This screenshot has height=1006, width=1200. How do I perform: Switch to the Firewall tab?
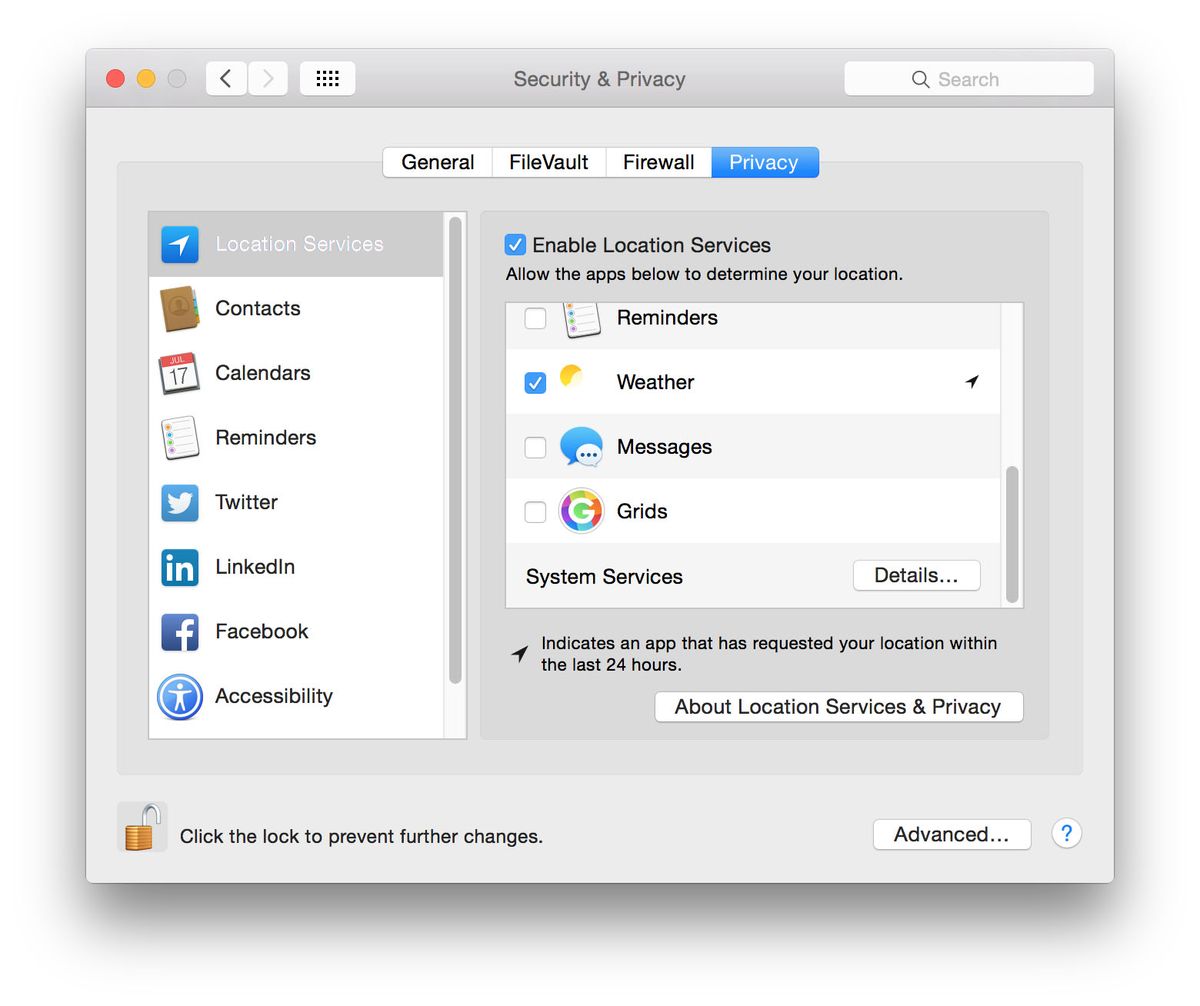[x=658, y=161]
